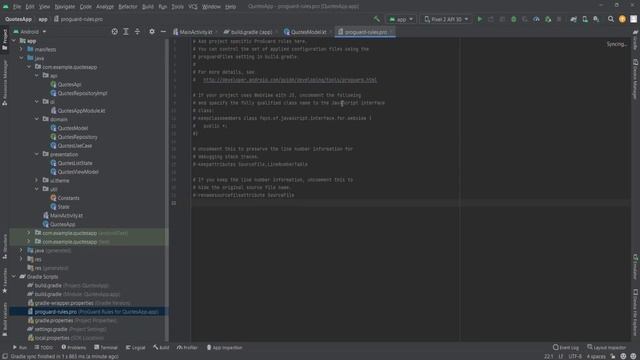Screen dimensions: 640x360
Task: Collapse the presentation package
Action: (37, 154)
